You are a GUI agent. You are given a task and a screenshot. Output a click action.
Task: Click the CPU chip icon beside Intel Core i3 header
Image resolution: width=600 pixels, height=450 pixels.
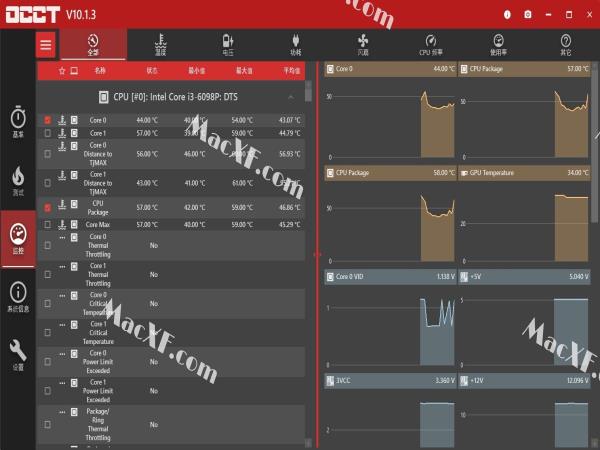103,97
